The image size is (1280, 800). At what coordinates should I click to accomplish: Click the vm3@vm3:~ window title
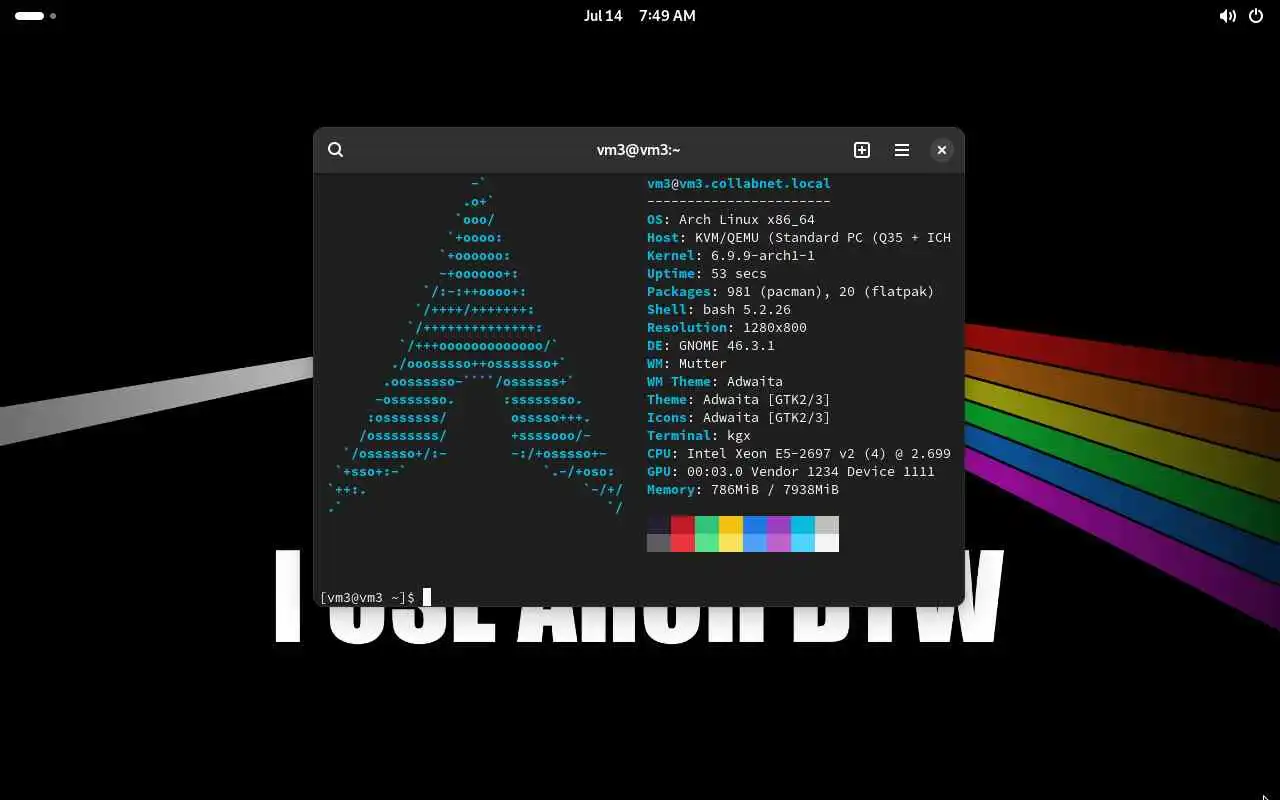coord(638,150)
